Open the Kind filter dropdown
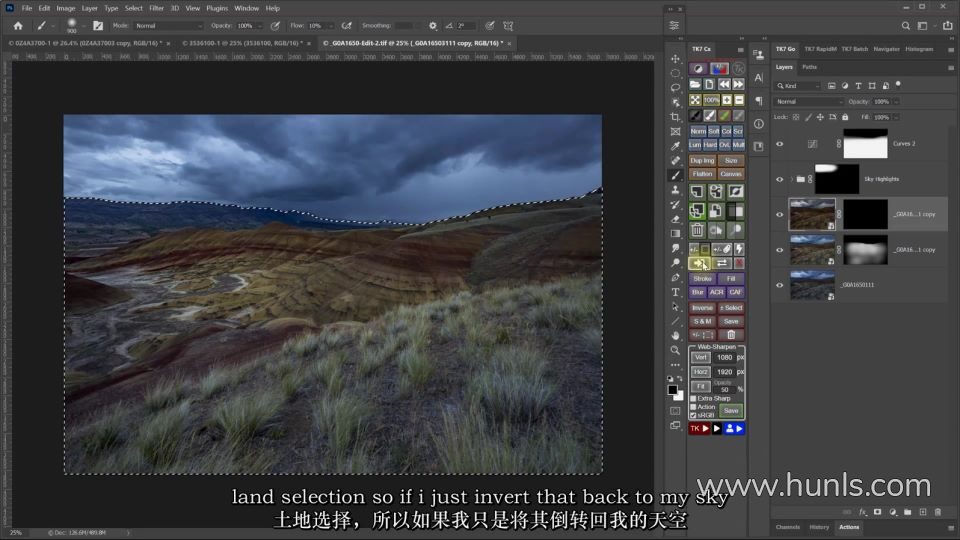Image resolution: width=960 pixels, height=540 pixels. [x=798, y=86]
